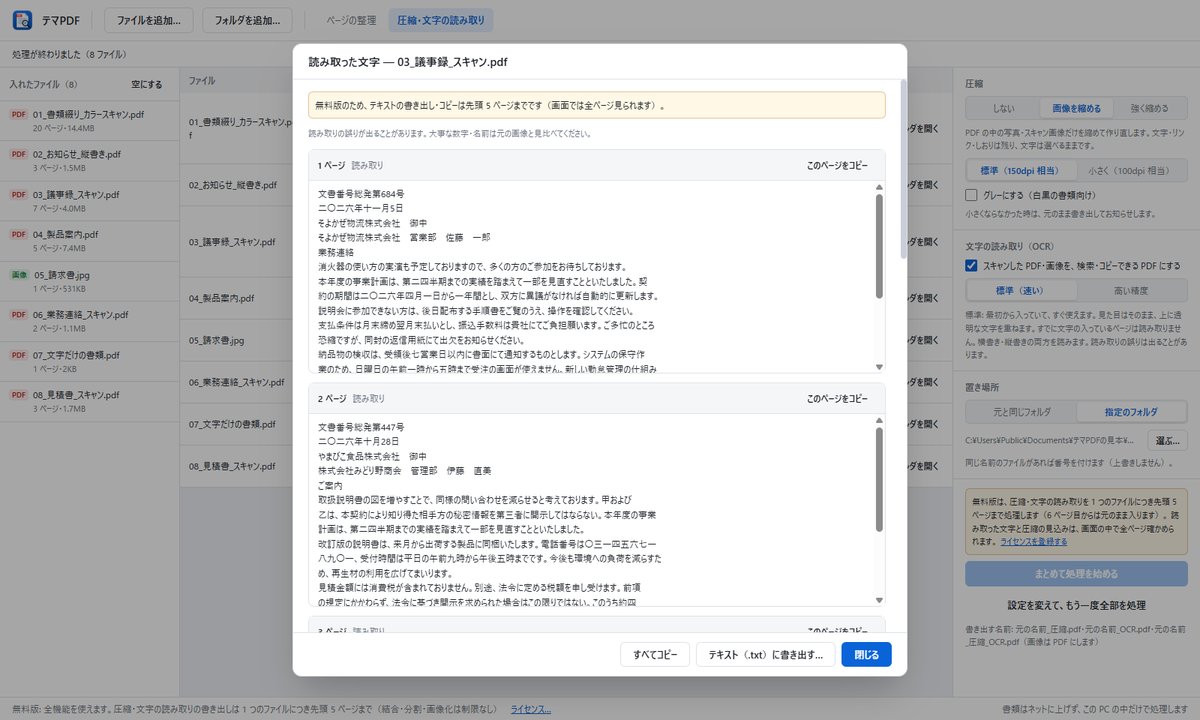Viewport: 1200px width, 720px height.
Task: Click inside the page 2 recognized text area
Action: point(591,510)
